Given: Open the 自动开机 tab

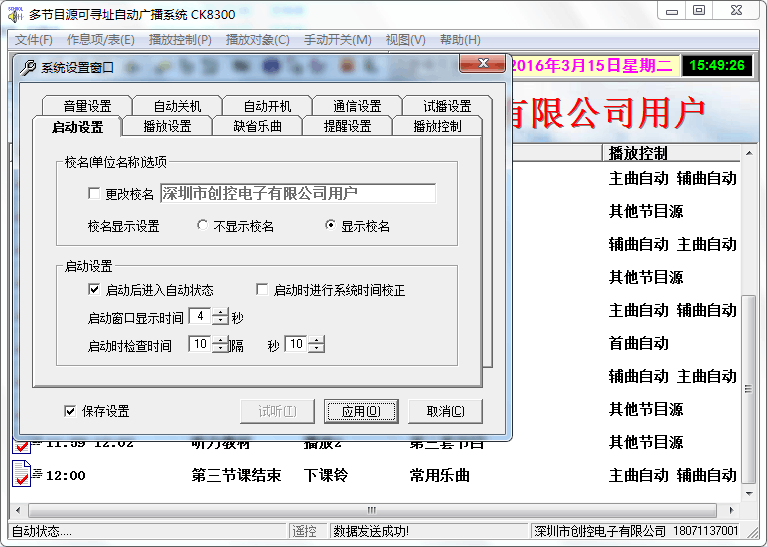Looking at the screenshot, I should pos(267,106).
